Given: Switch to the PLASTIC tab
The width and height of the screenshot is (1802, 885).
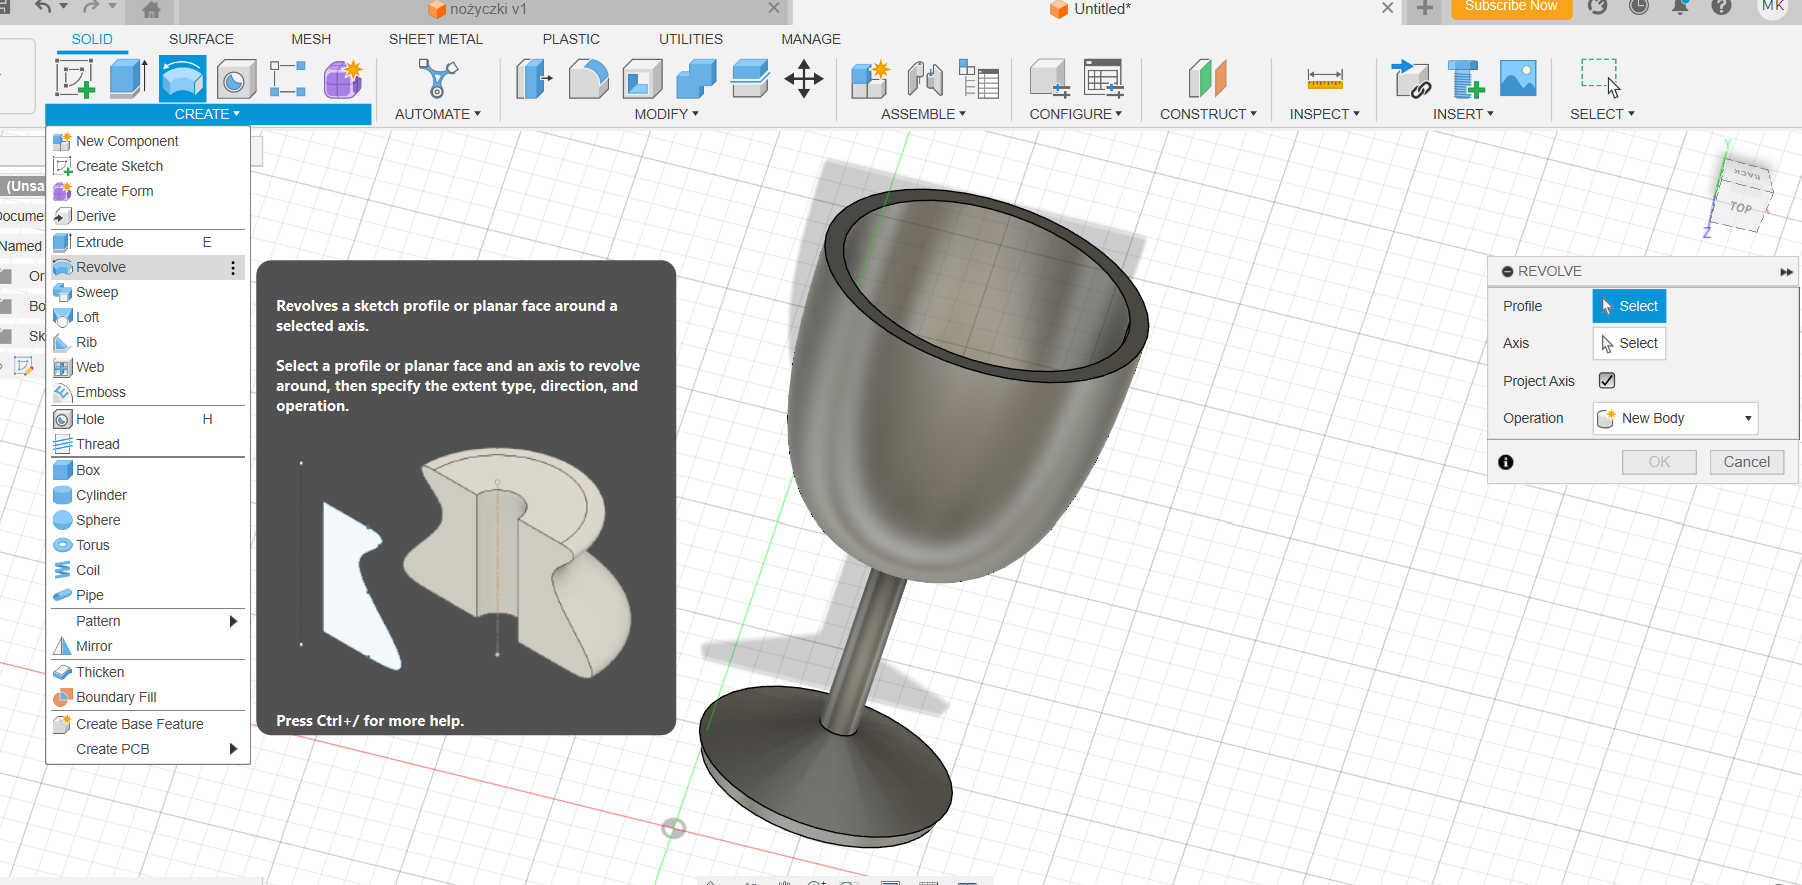Looking at the screenshot, I should [x=571, y=39].
